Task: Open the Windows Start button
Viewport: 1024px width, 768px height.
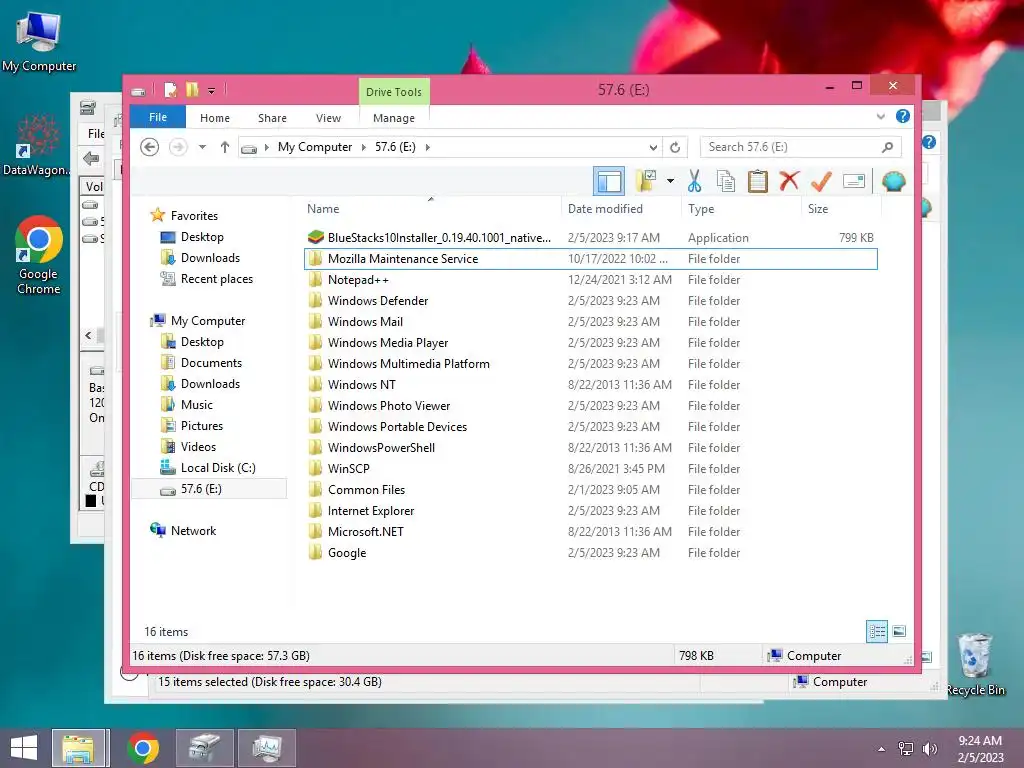Action: [x=24, y=748]
